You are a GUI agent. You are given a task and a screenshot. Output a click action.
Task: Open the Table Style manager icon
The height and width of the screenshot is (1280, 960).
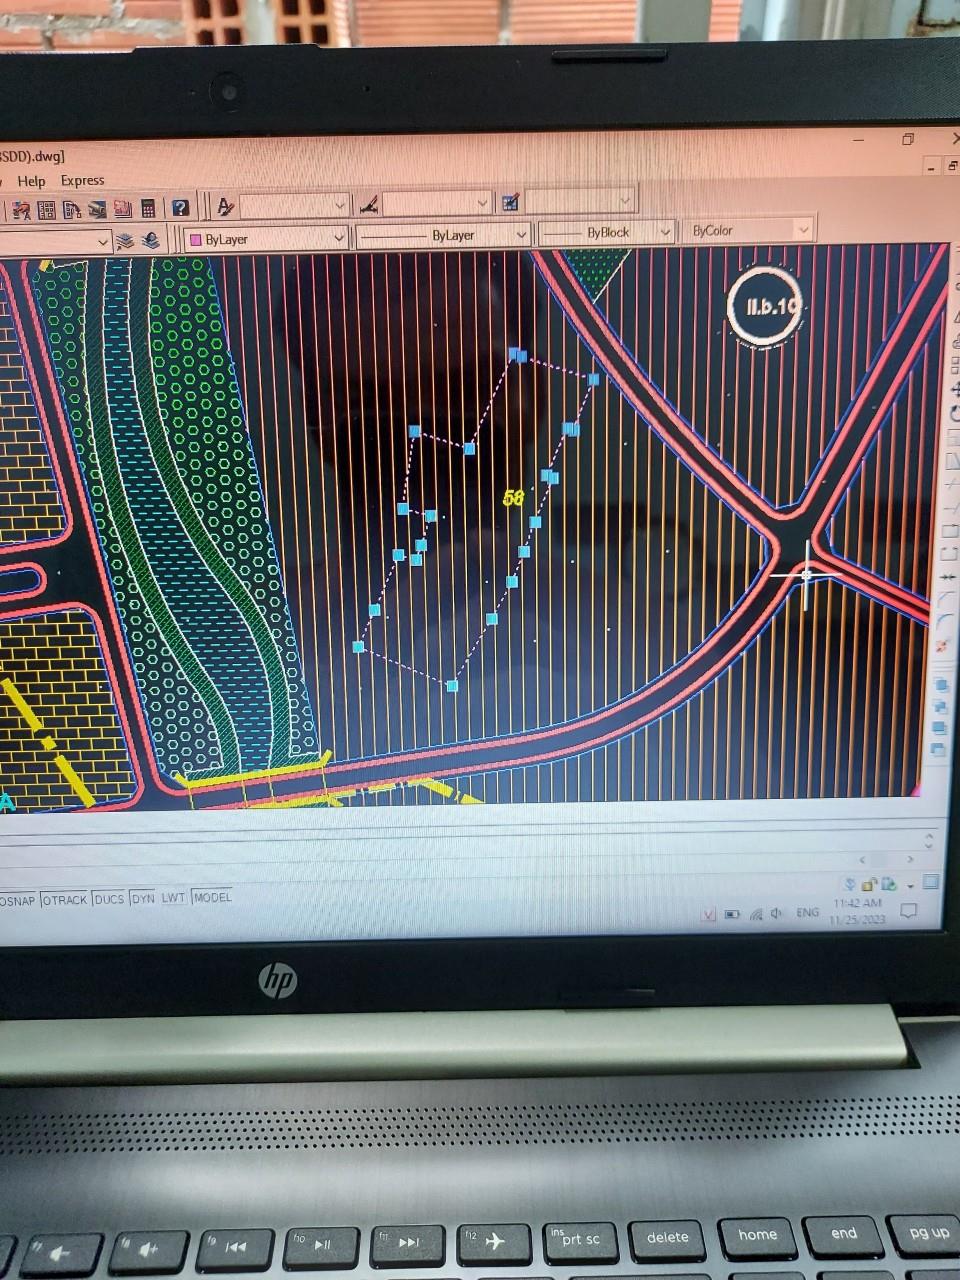pos(510,202)
